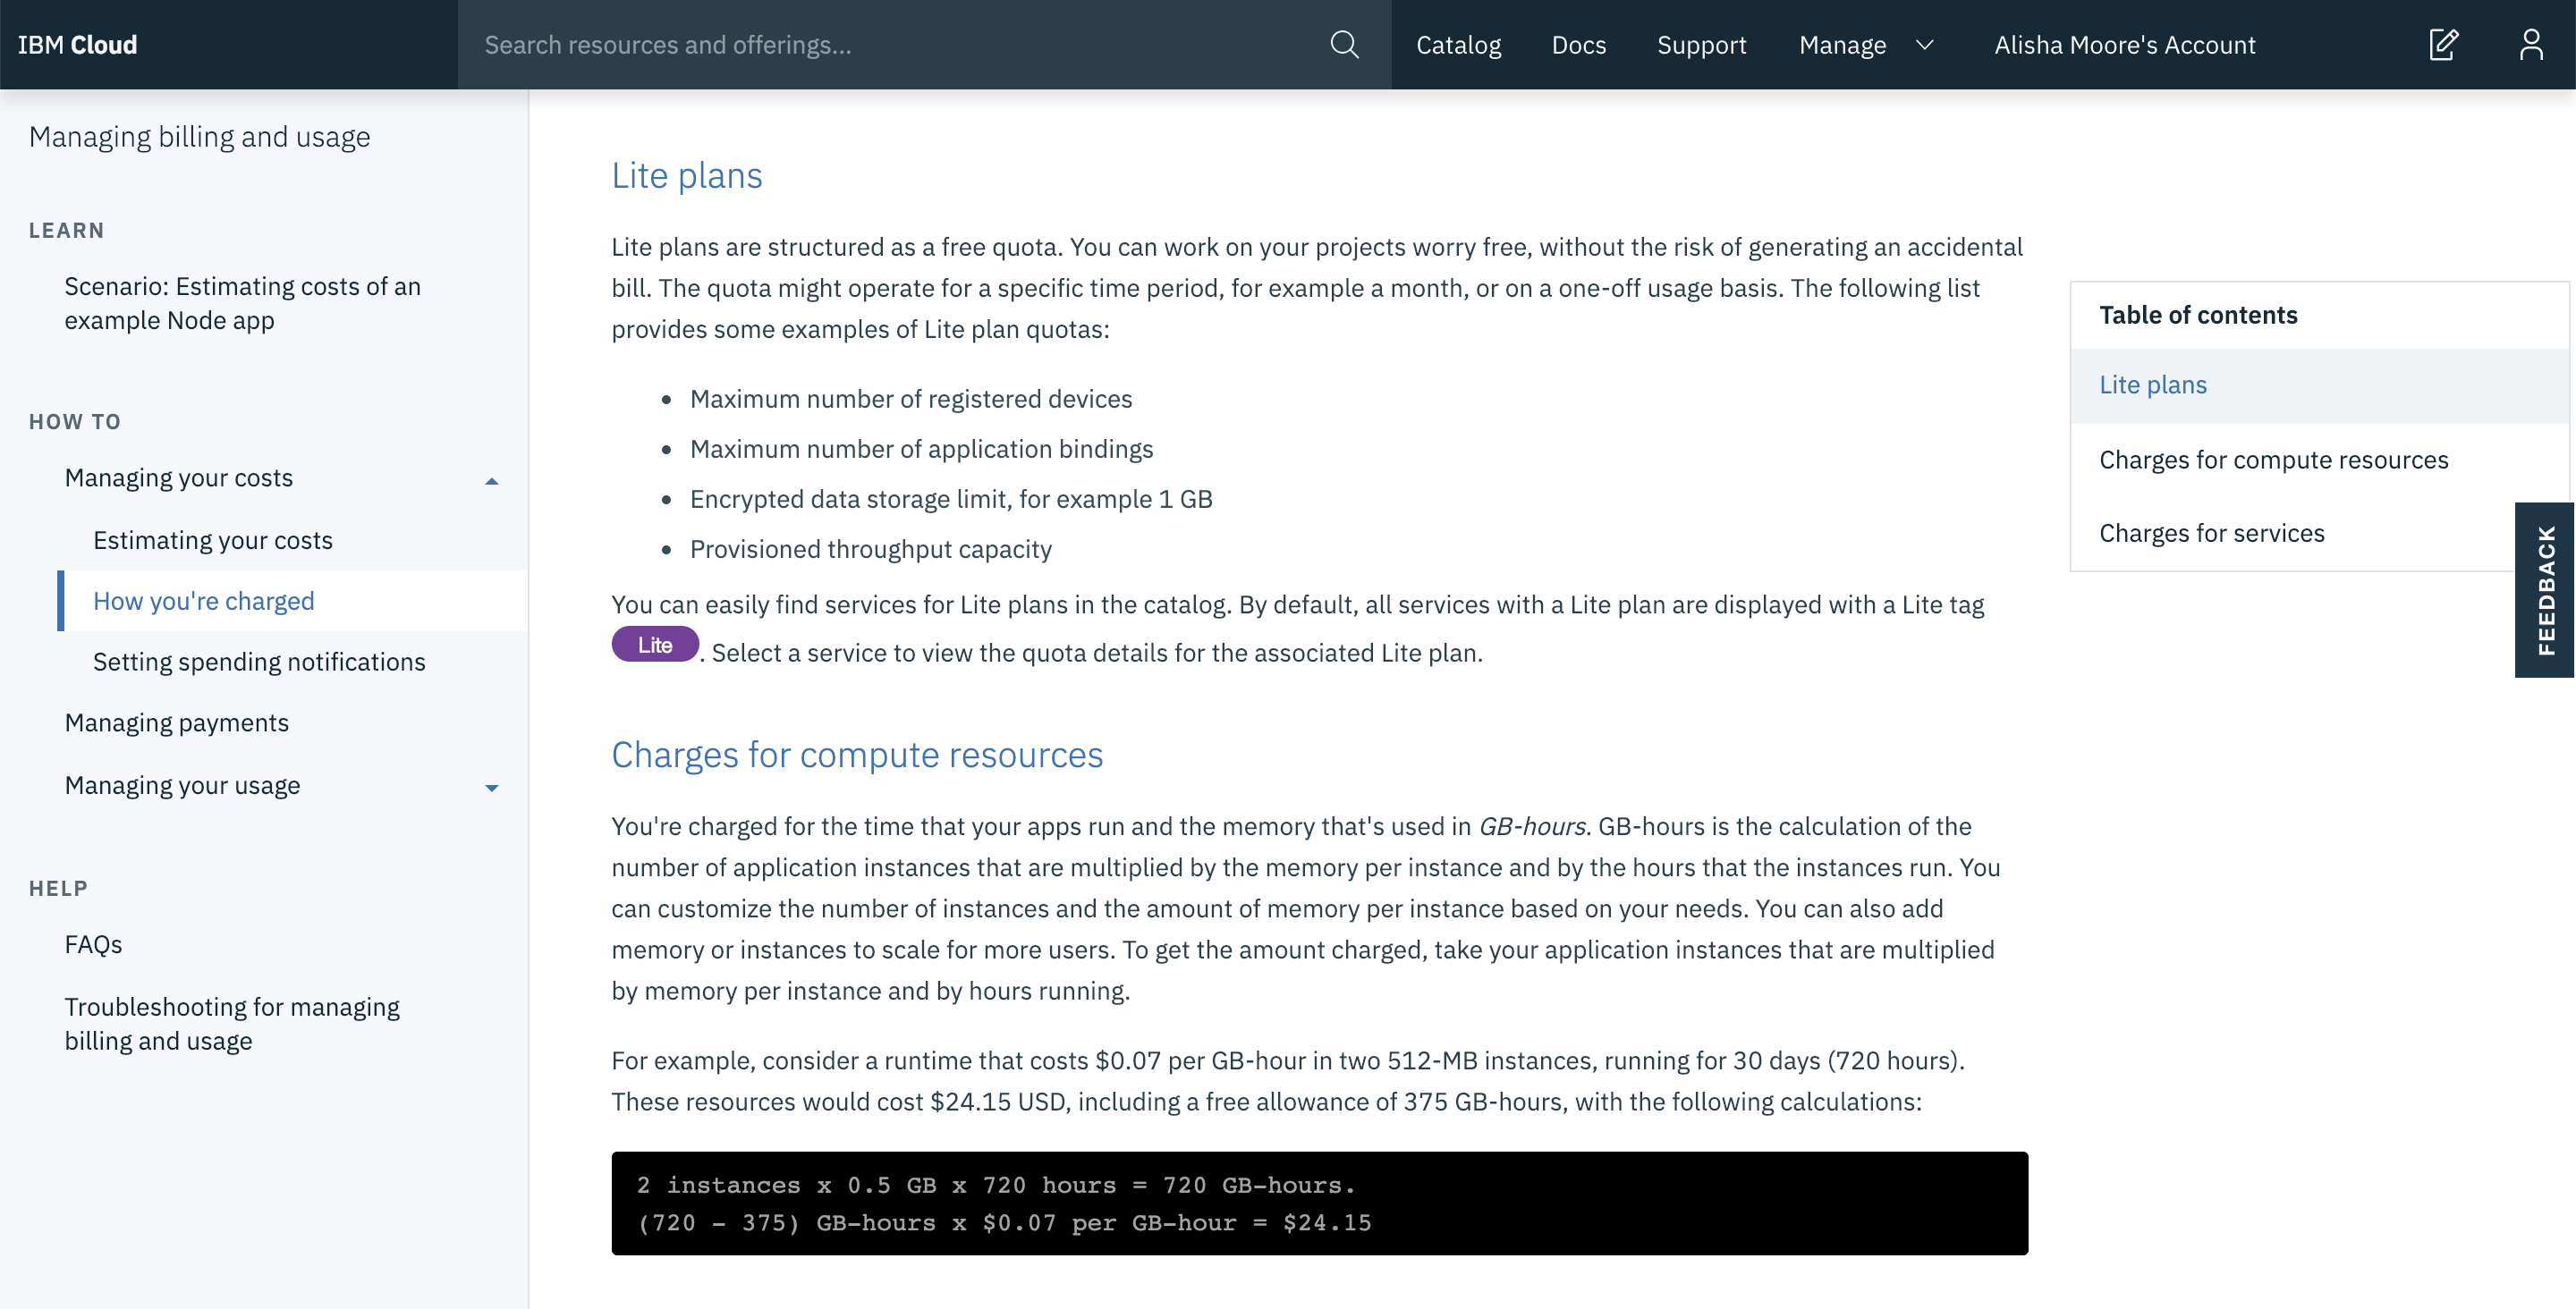Open Estimating your costs page

[x=212, y=540]
